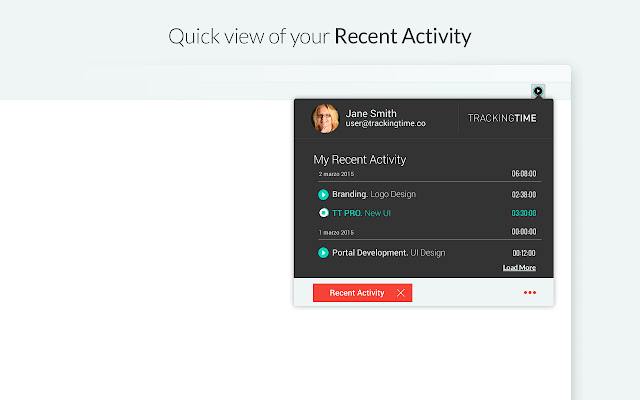This screenshot has height=400, width=640.
Task: Open the TT PRO New UI task
Action: pyautogui.click(x=354, y=213)
